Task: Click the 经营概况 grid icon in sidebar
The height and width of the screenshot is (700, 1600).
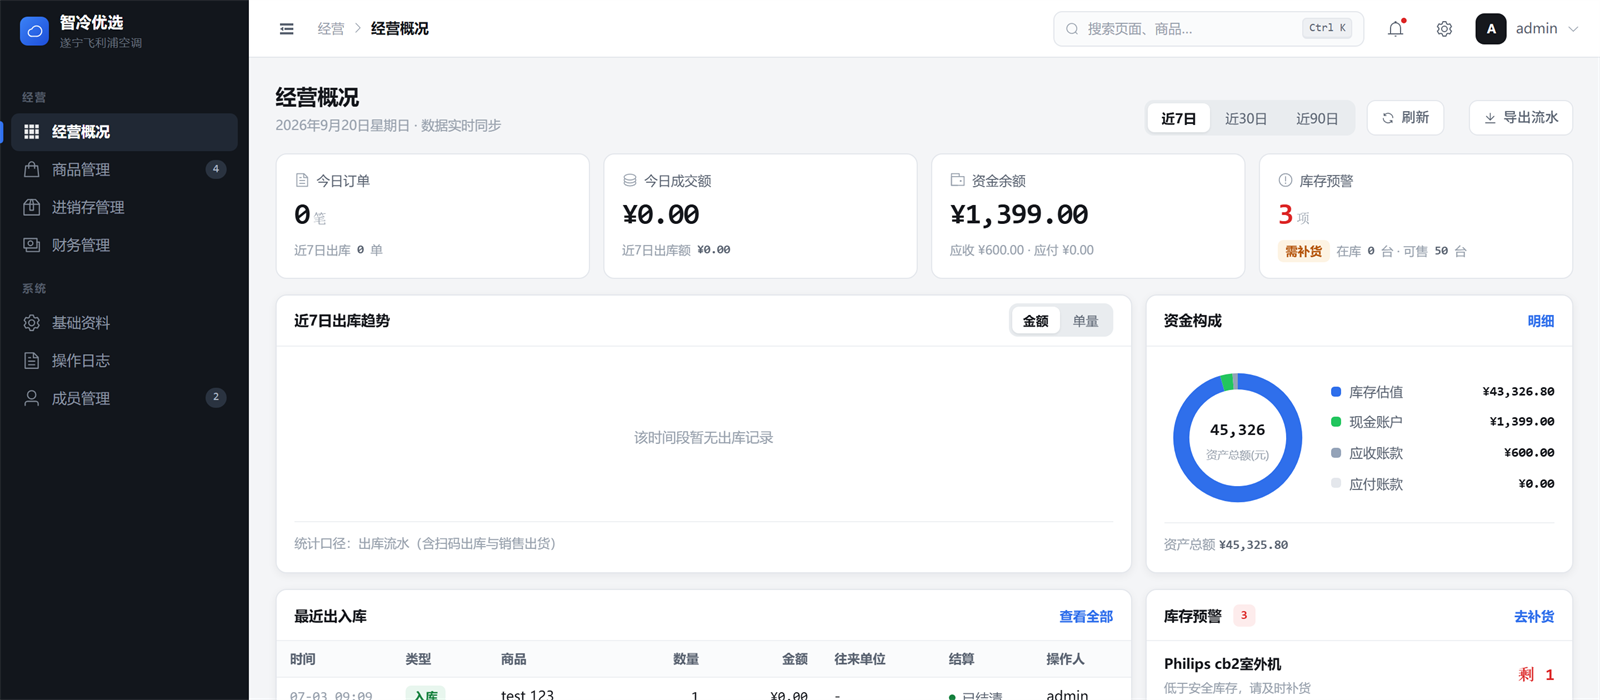Action: coord(32,132)
